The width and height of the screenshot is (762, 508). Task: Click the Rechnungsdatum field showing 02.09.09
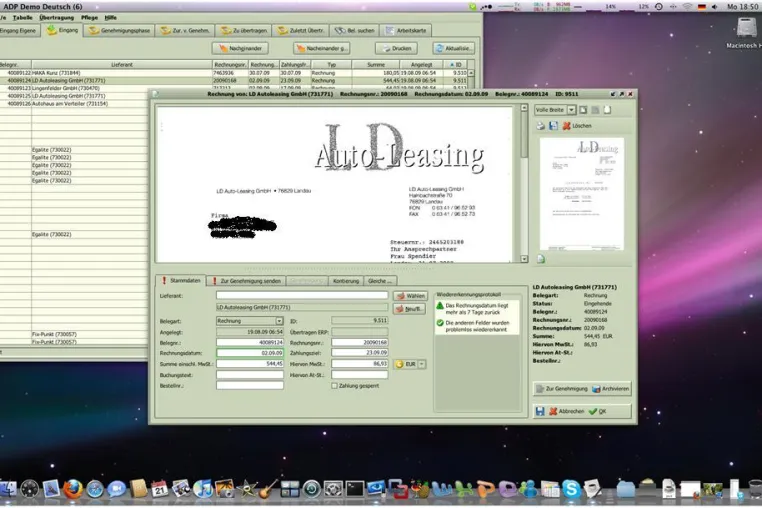250,353
